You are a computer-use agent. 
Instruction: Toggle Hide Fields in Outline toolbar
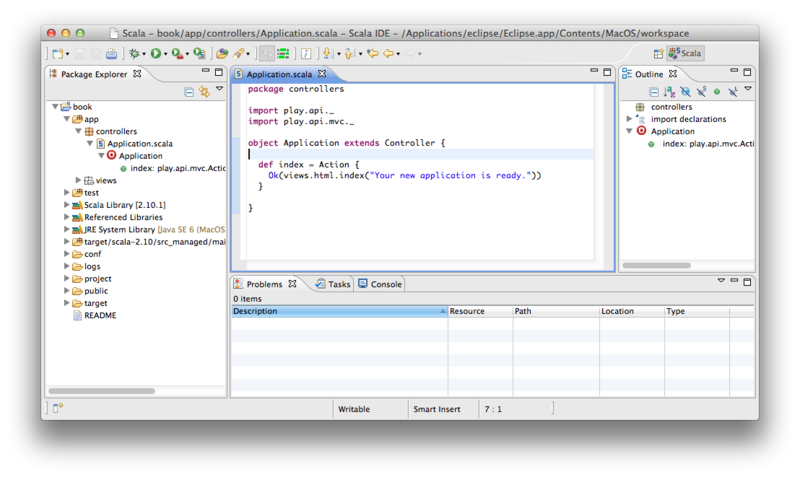685,92
